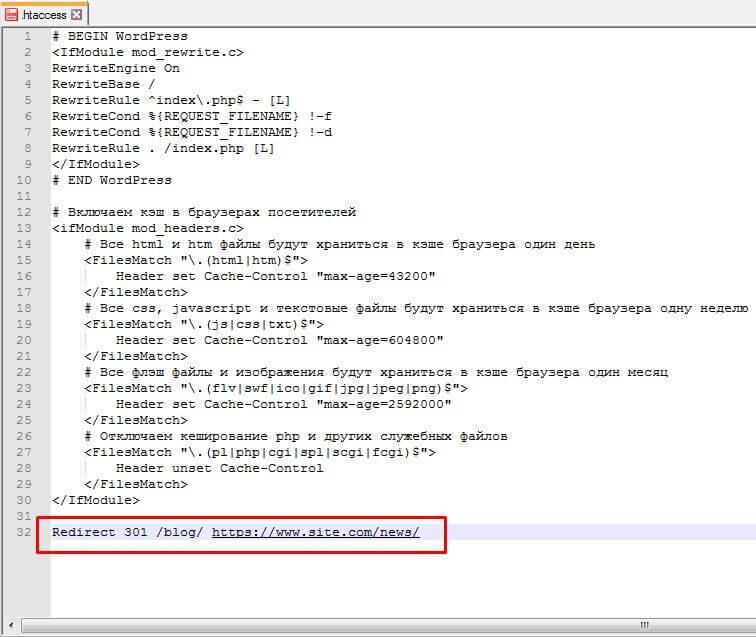Click the 'Header unset Cache-Control' line
Screen dimensions: 756x637
[x=220, y=468]
